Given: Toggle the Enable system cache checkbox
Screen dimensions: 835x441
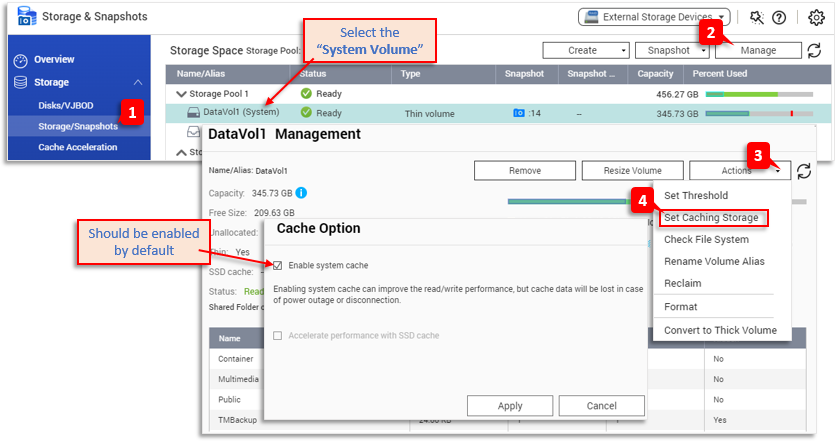Looking at the screenshot, I should tap(278, 266).
